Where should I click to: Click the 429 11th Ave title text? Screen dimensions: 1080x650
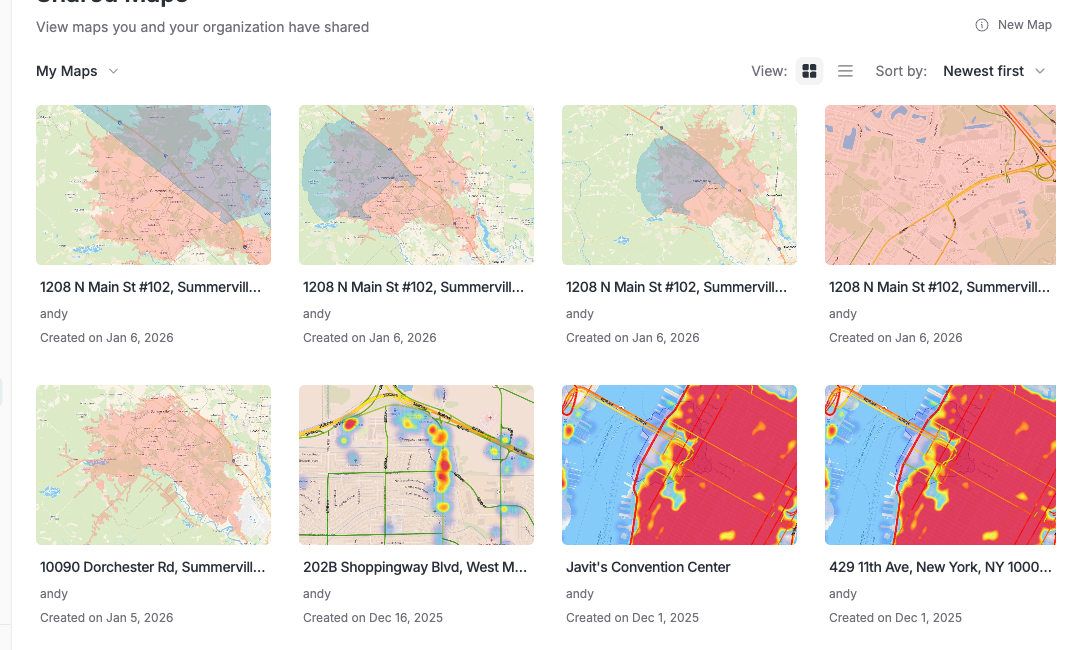(x=940, y=567)
